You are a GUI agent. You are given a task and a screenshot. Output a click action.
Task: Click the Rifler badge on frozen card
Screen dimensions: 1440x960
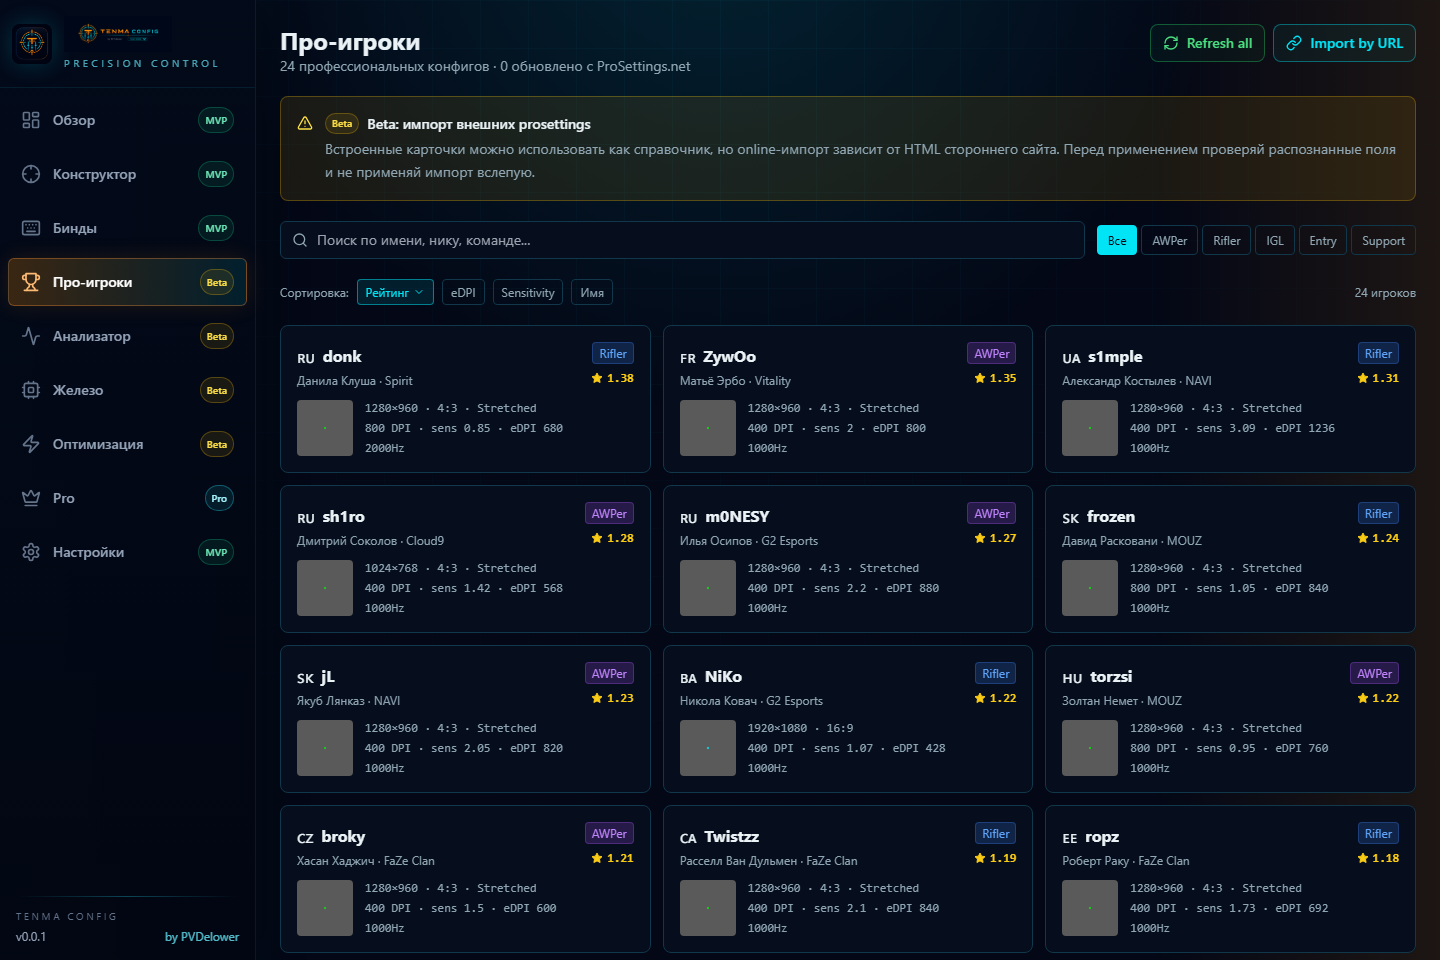point(1378,513)
